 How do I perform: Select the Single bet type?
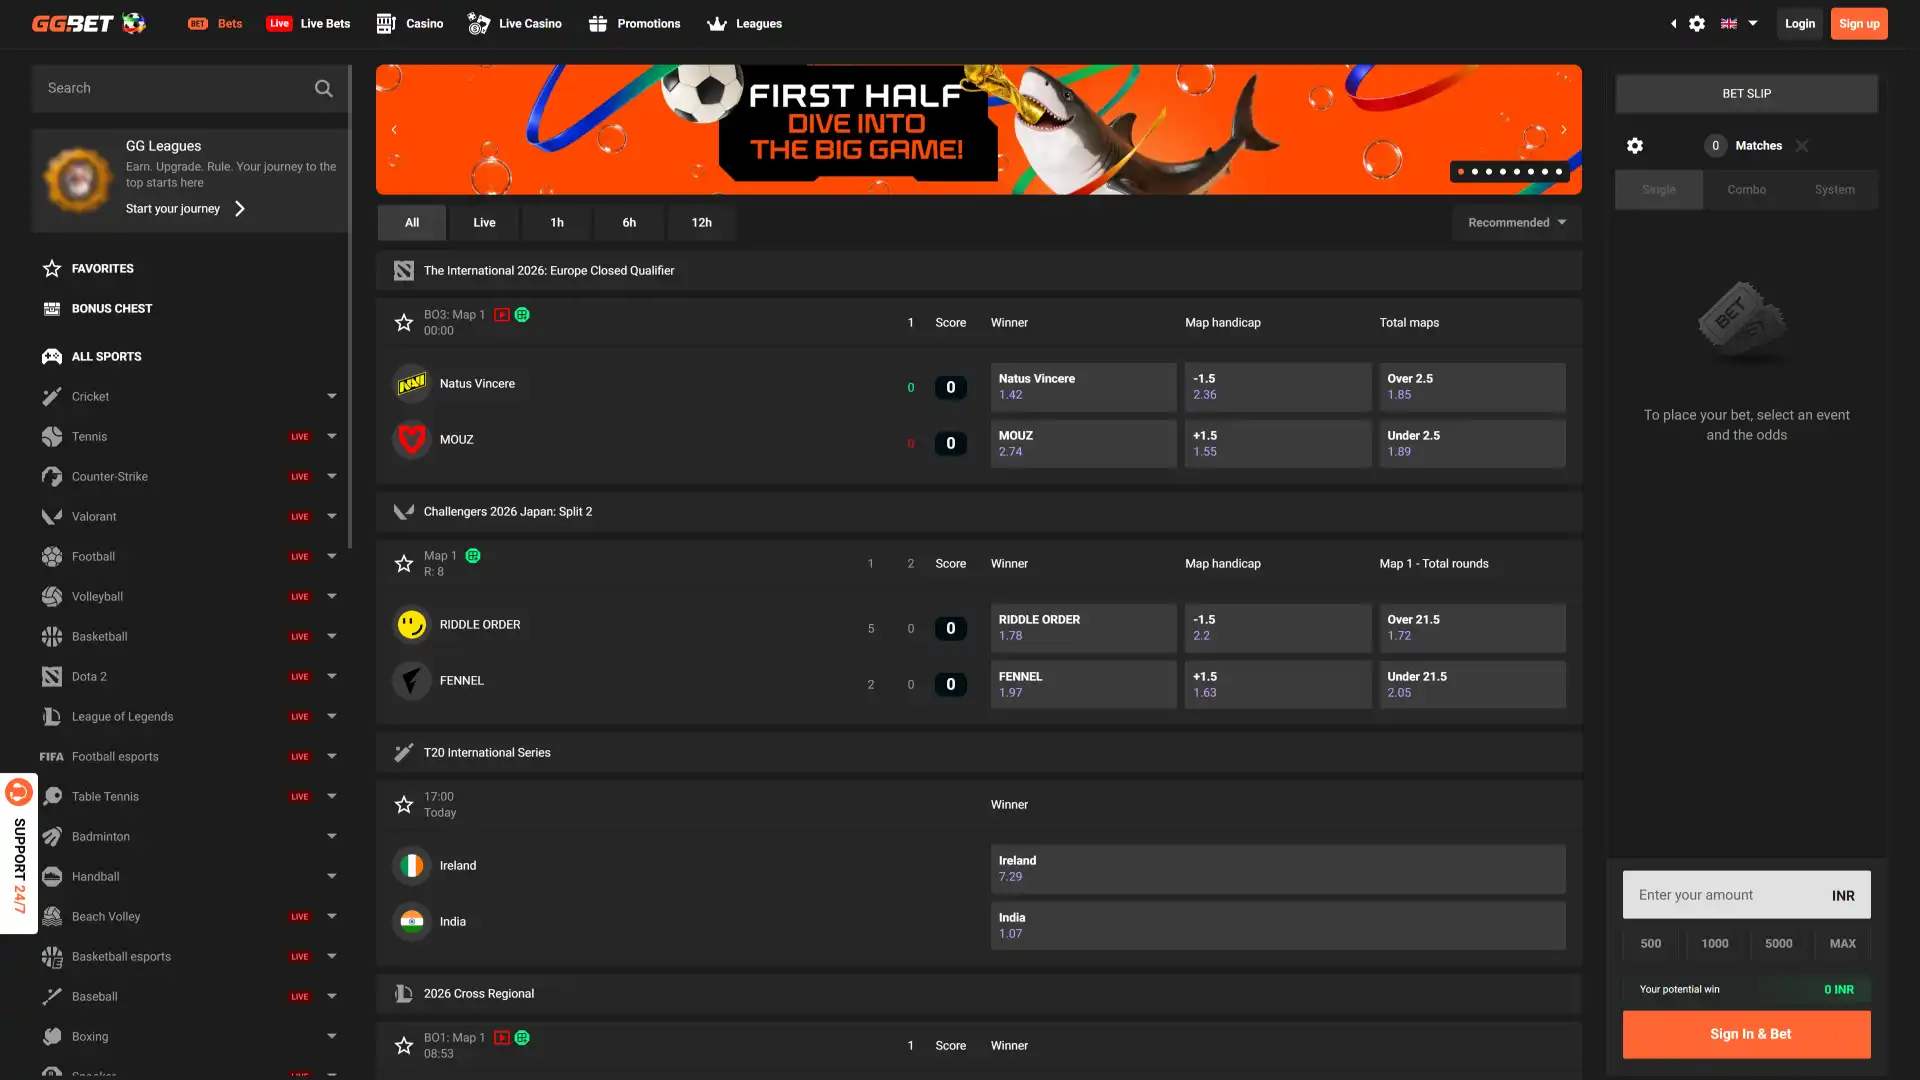(x=1658, y=189)
